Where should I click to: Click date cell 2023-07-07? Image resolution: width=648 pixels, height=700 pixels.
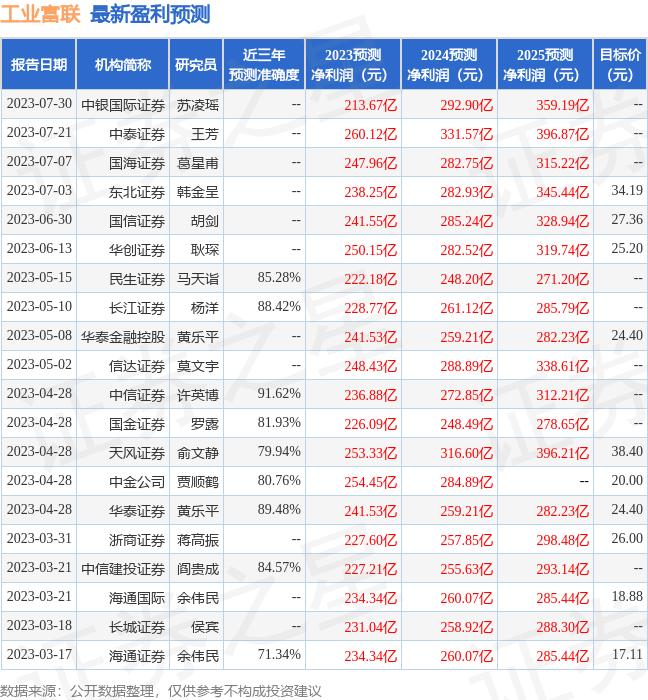coord(39,162)
